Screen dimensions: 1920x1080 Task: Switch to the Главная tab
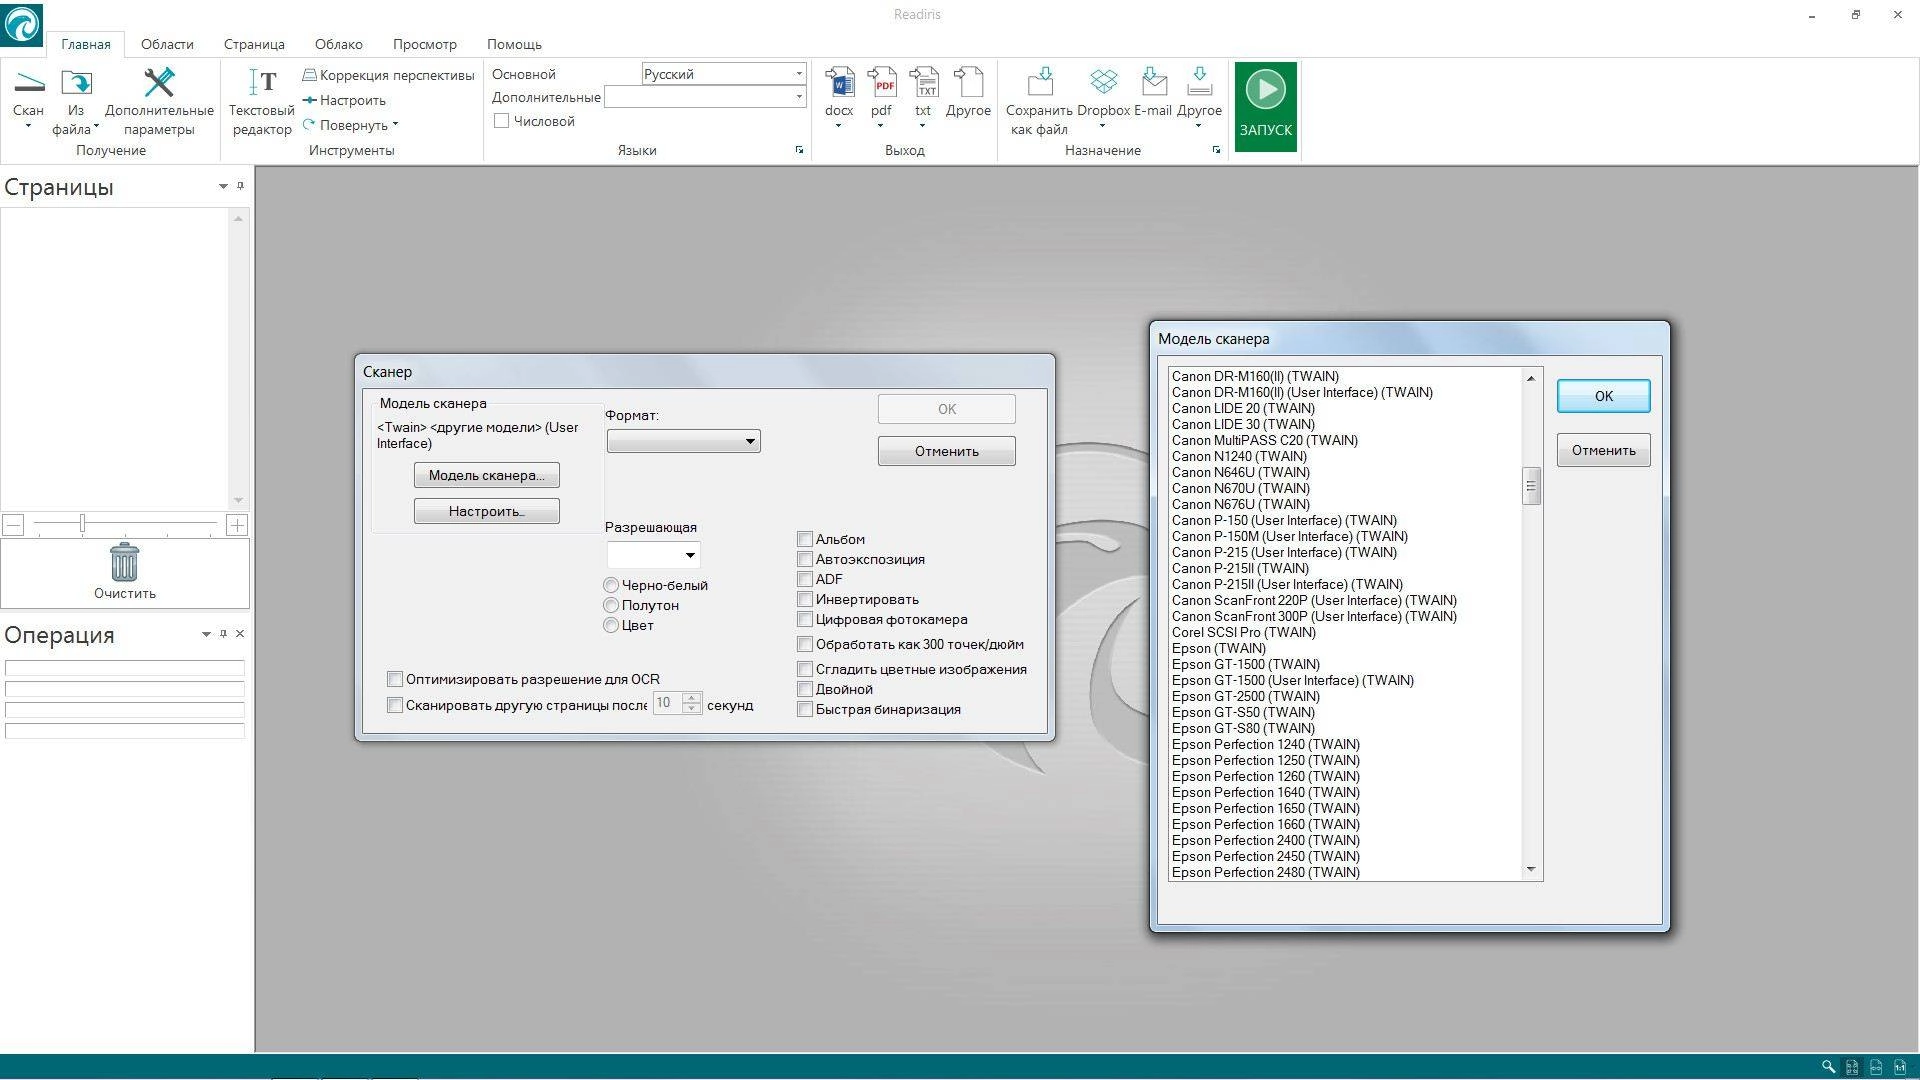pos(86,44)
